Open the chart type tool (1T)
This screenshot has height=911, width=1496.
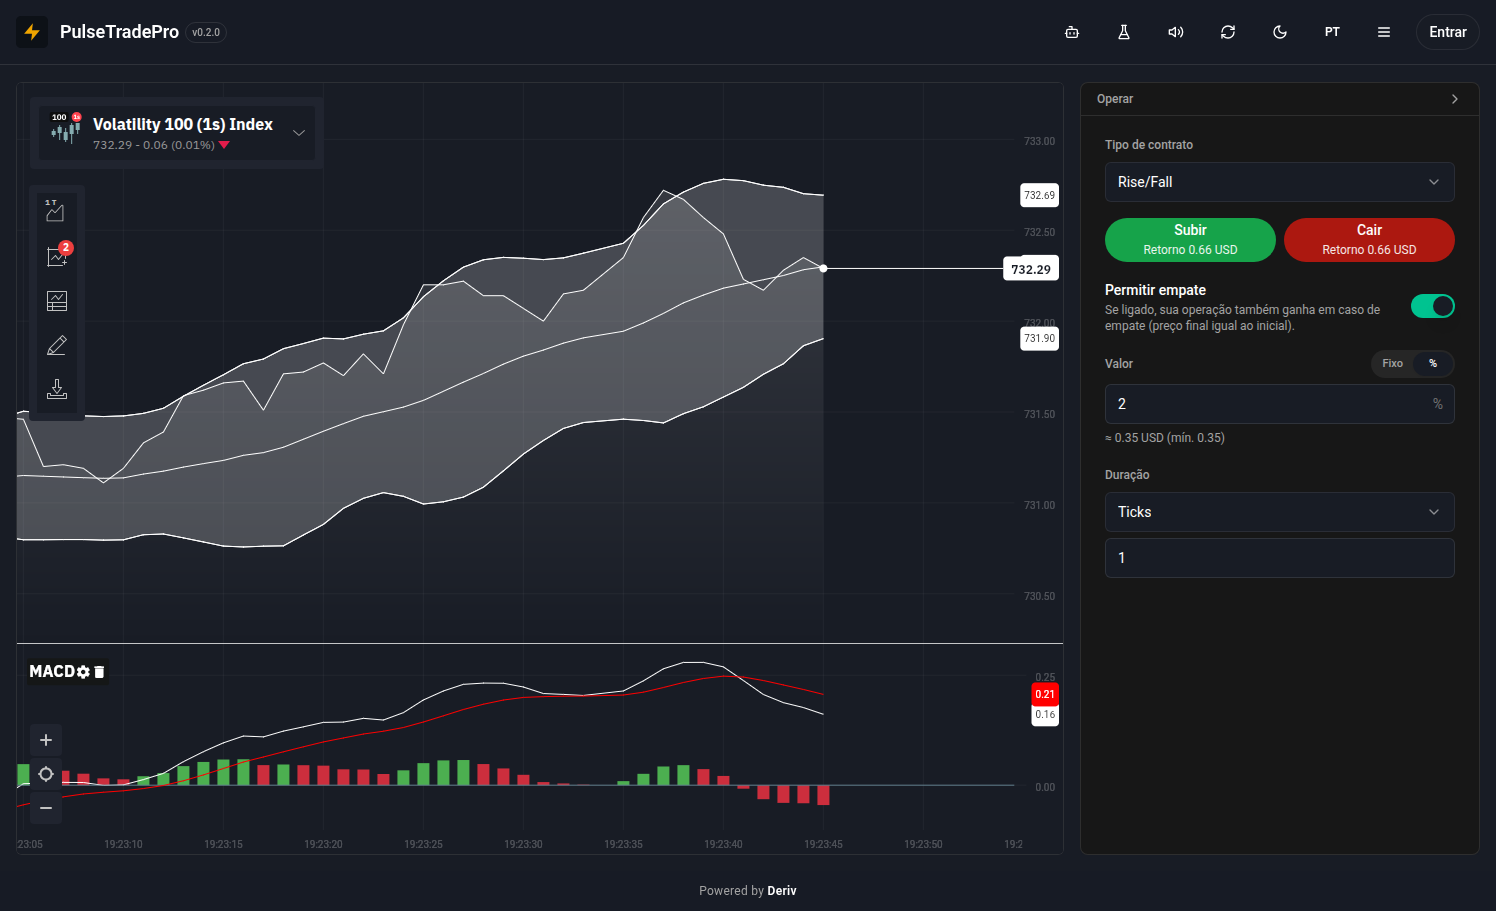coord(56,211)
